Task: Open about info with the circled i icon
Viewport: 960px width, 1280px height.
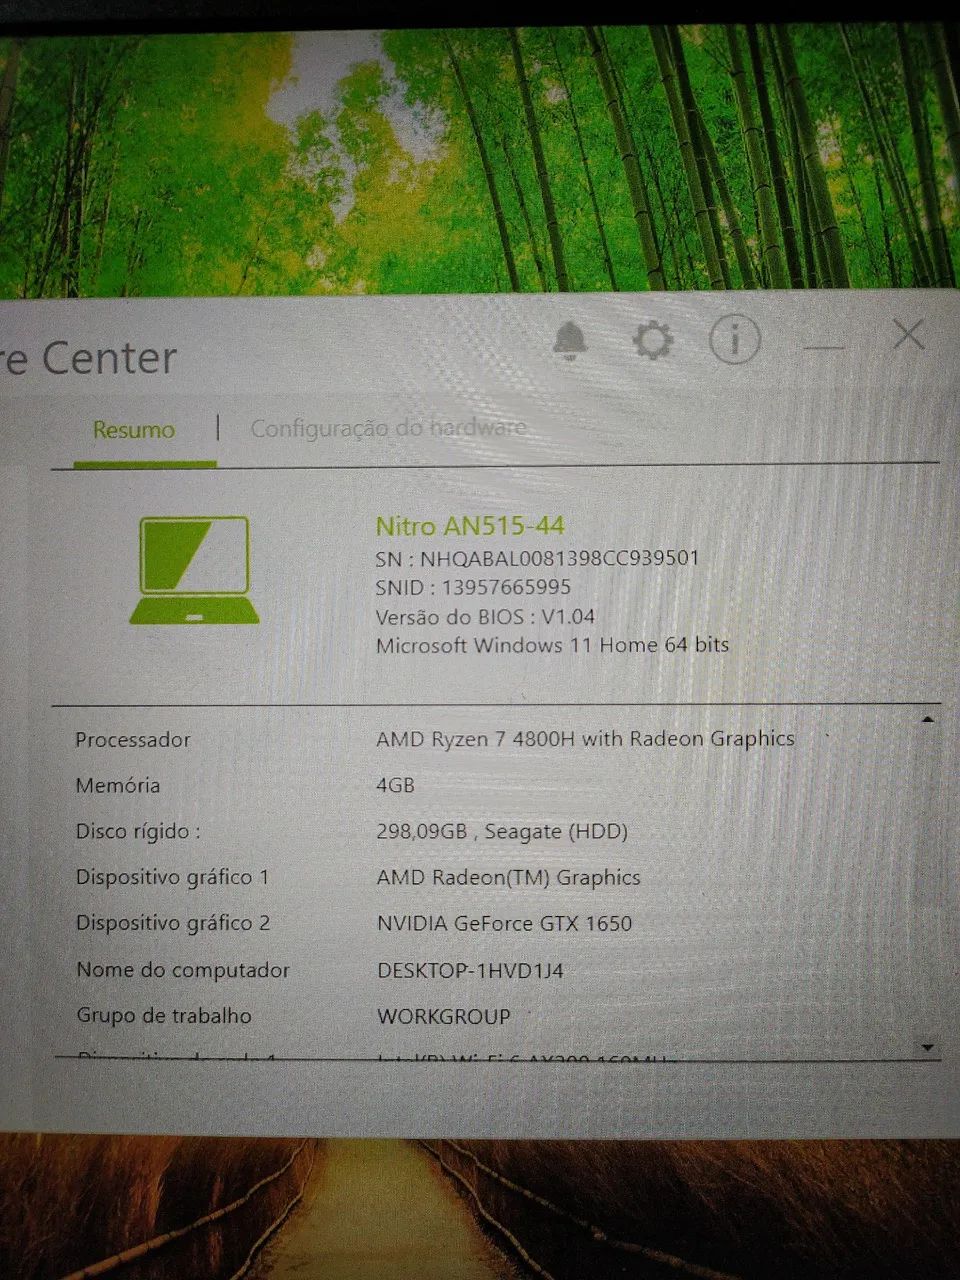Action: click(x=734, y=340)
